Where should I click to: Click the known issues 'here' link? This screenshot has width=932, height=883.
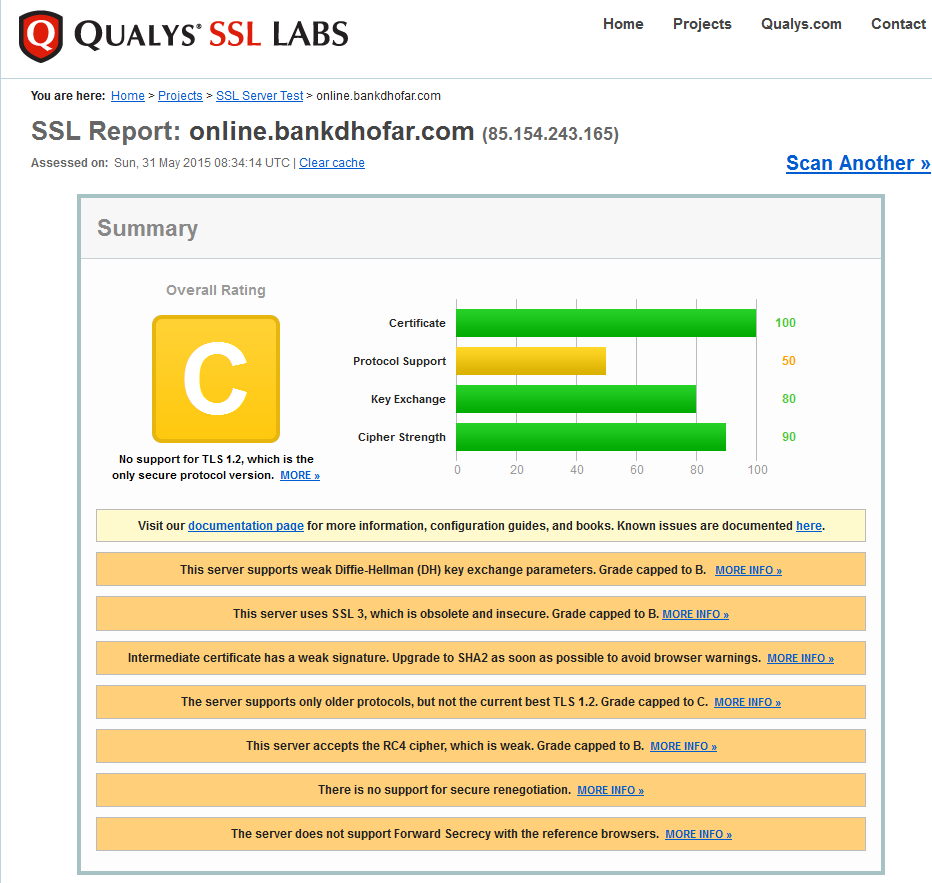click(809, 526)
